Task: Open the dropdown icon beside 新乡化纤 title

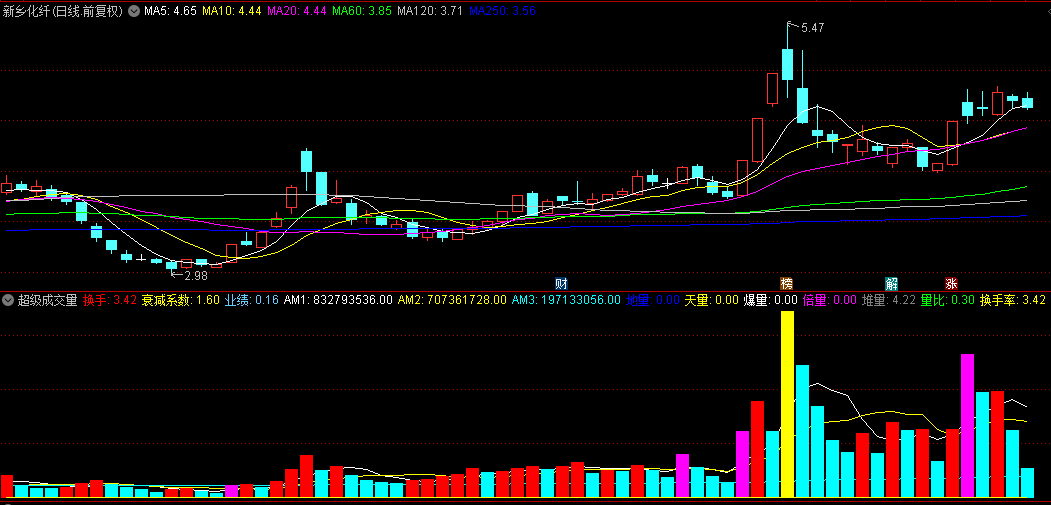Action: pos(133,11)
